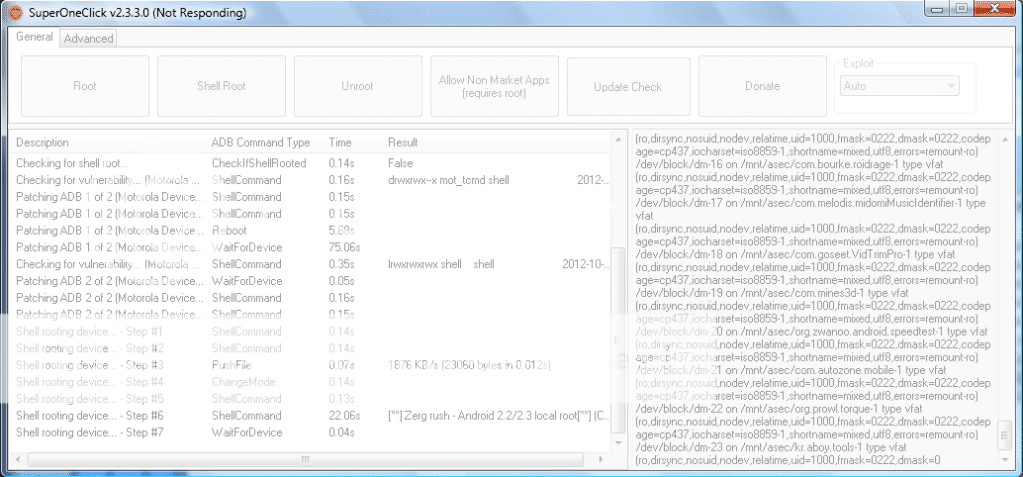The image size is (1023, 477).
Task: Sort by Time column header
Action: [x=352, y=142]
